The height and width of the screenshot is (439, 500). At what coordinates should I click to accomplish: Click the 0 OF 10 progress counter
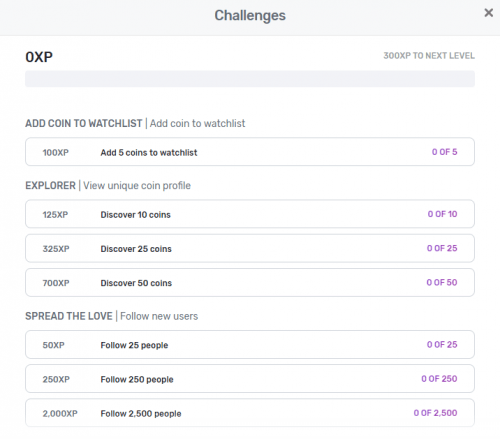pos(442,214)
